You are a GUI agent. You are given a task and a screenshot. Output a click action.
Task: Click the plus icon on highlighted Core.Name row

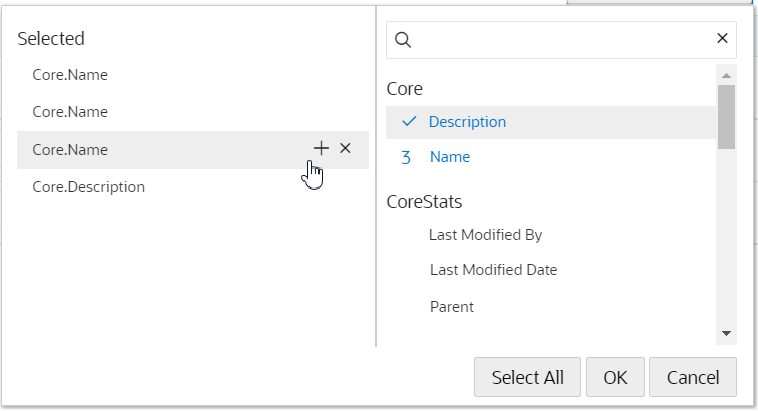point(321,148)
